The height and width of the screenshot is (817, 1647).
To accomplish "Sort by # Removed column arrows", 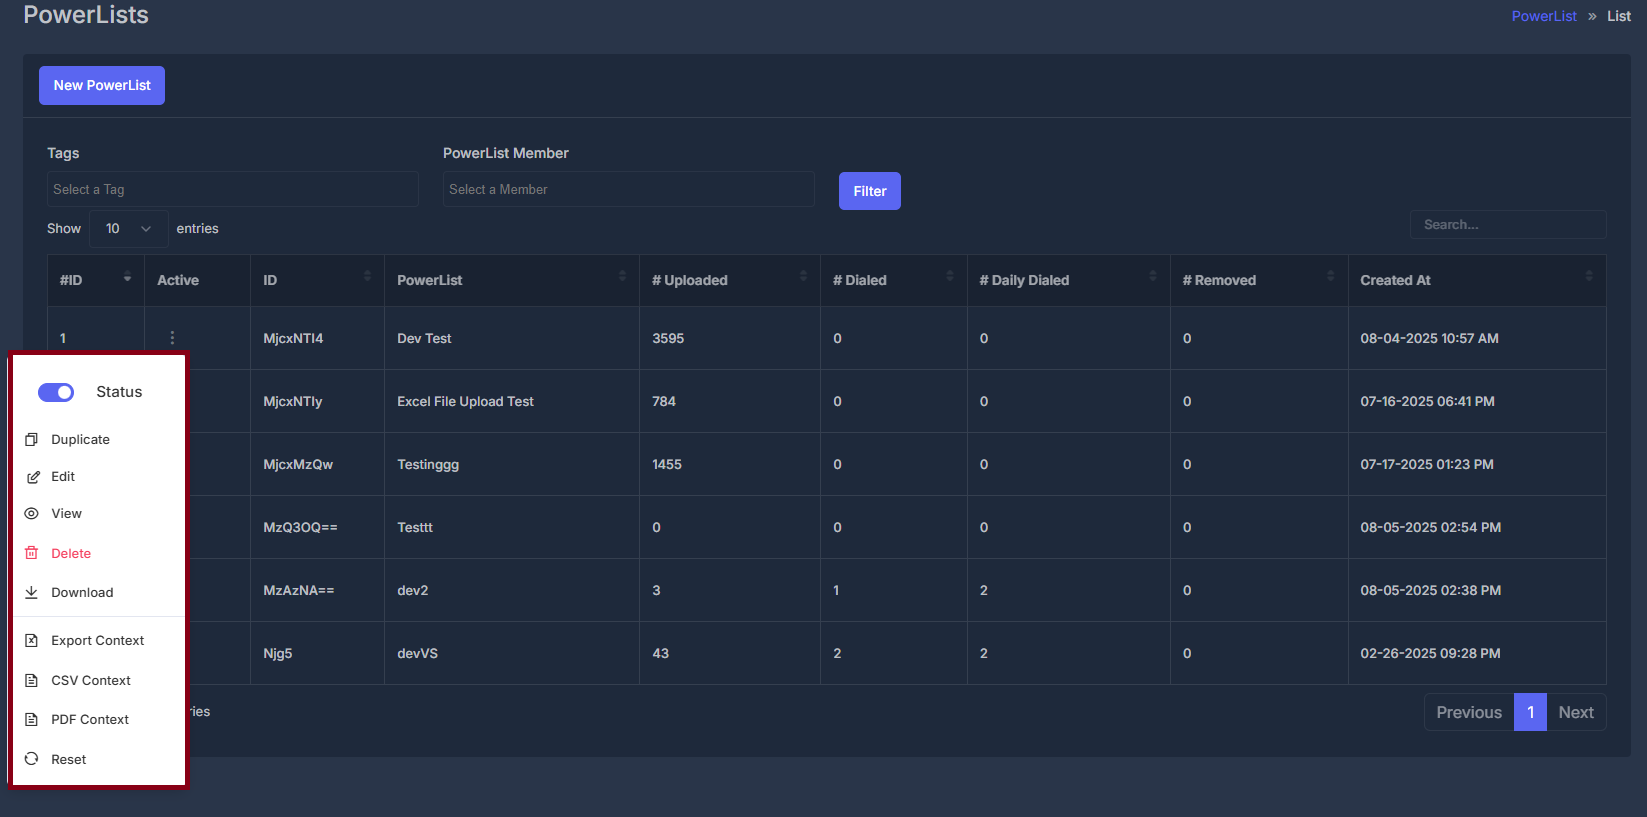I will 1330,277.
